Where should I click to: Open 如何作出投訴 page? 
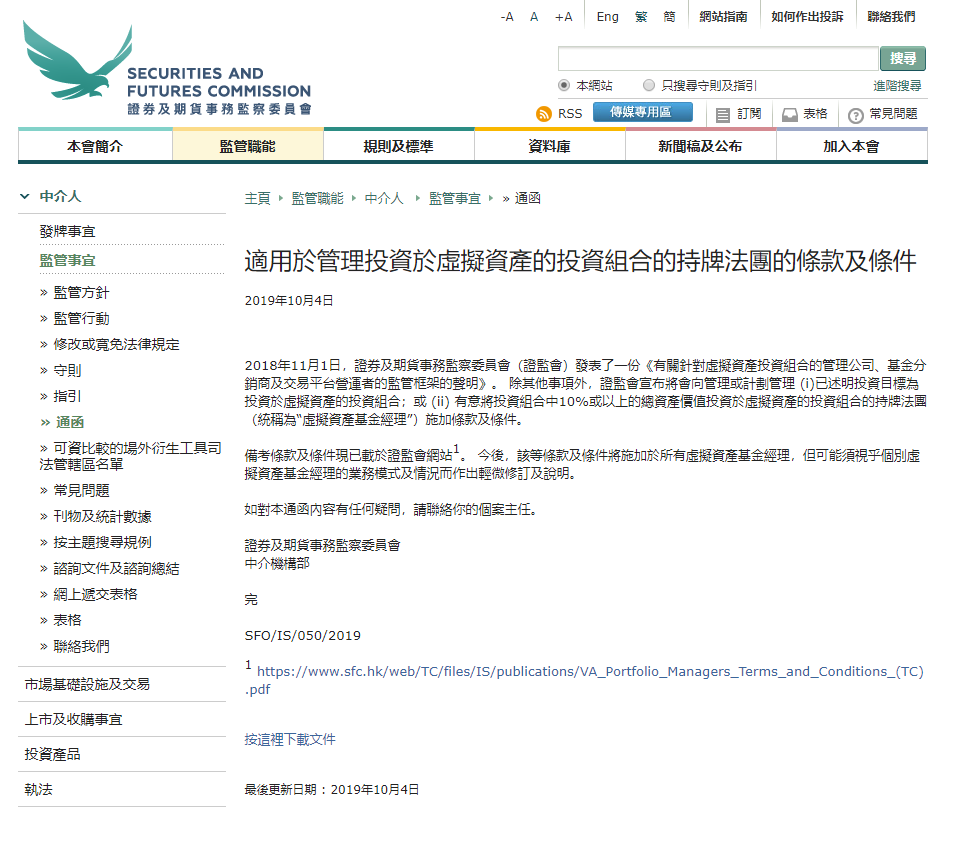[x=807, y=17]
